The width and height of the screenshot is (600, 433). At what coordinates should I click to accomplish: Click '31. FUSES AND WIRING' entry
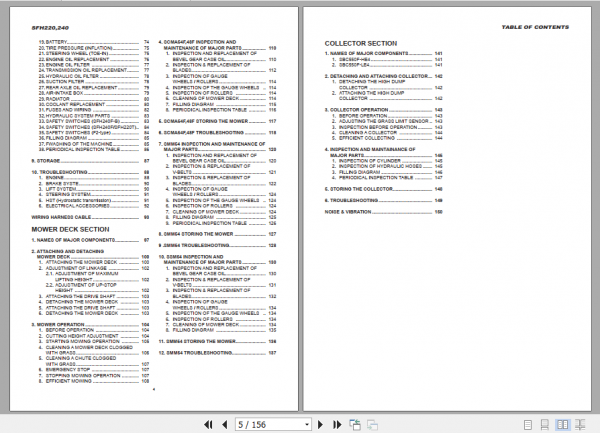(x=92, y=110)
